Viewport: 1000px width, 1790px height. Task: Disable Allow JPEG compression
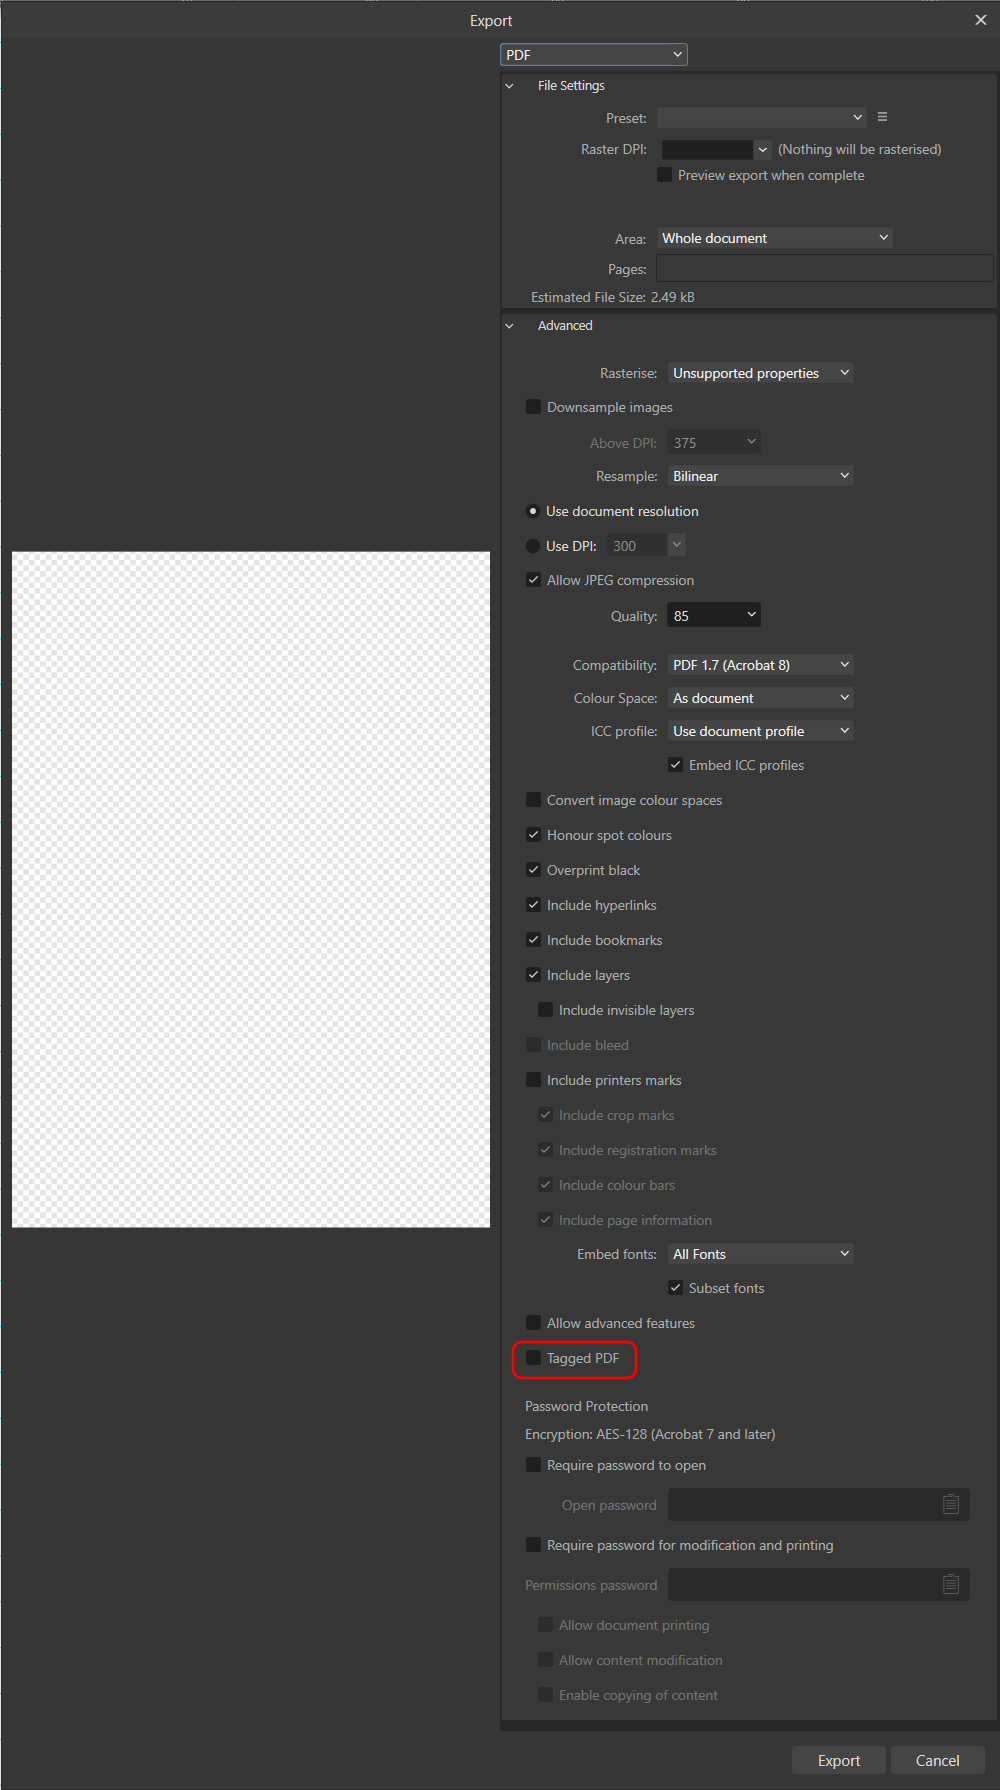[x=534, y=580]
